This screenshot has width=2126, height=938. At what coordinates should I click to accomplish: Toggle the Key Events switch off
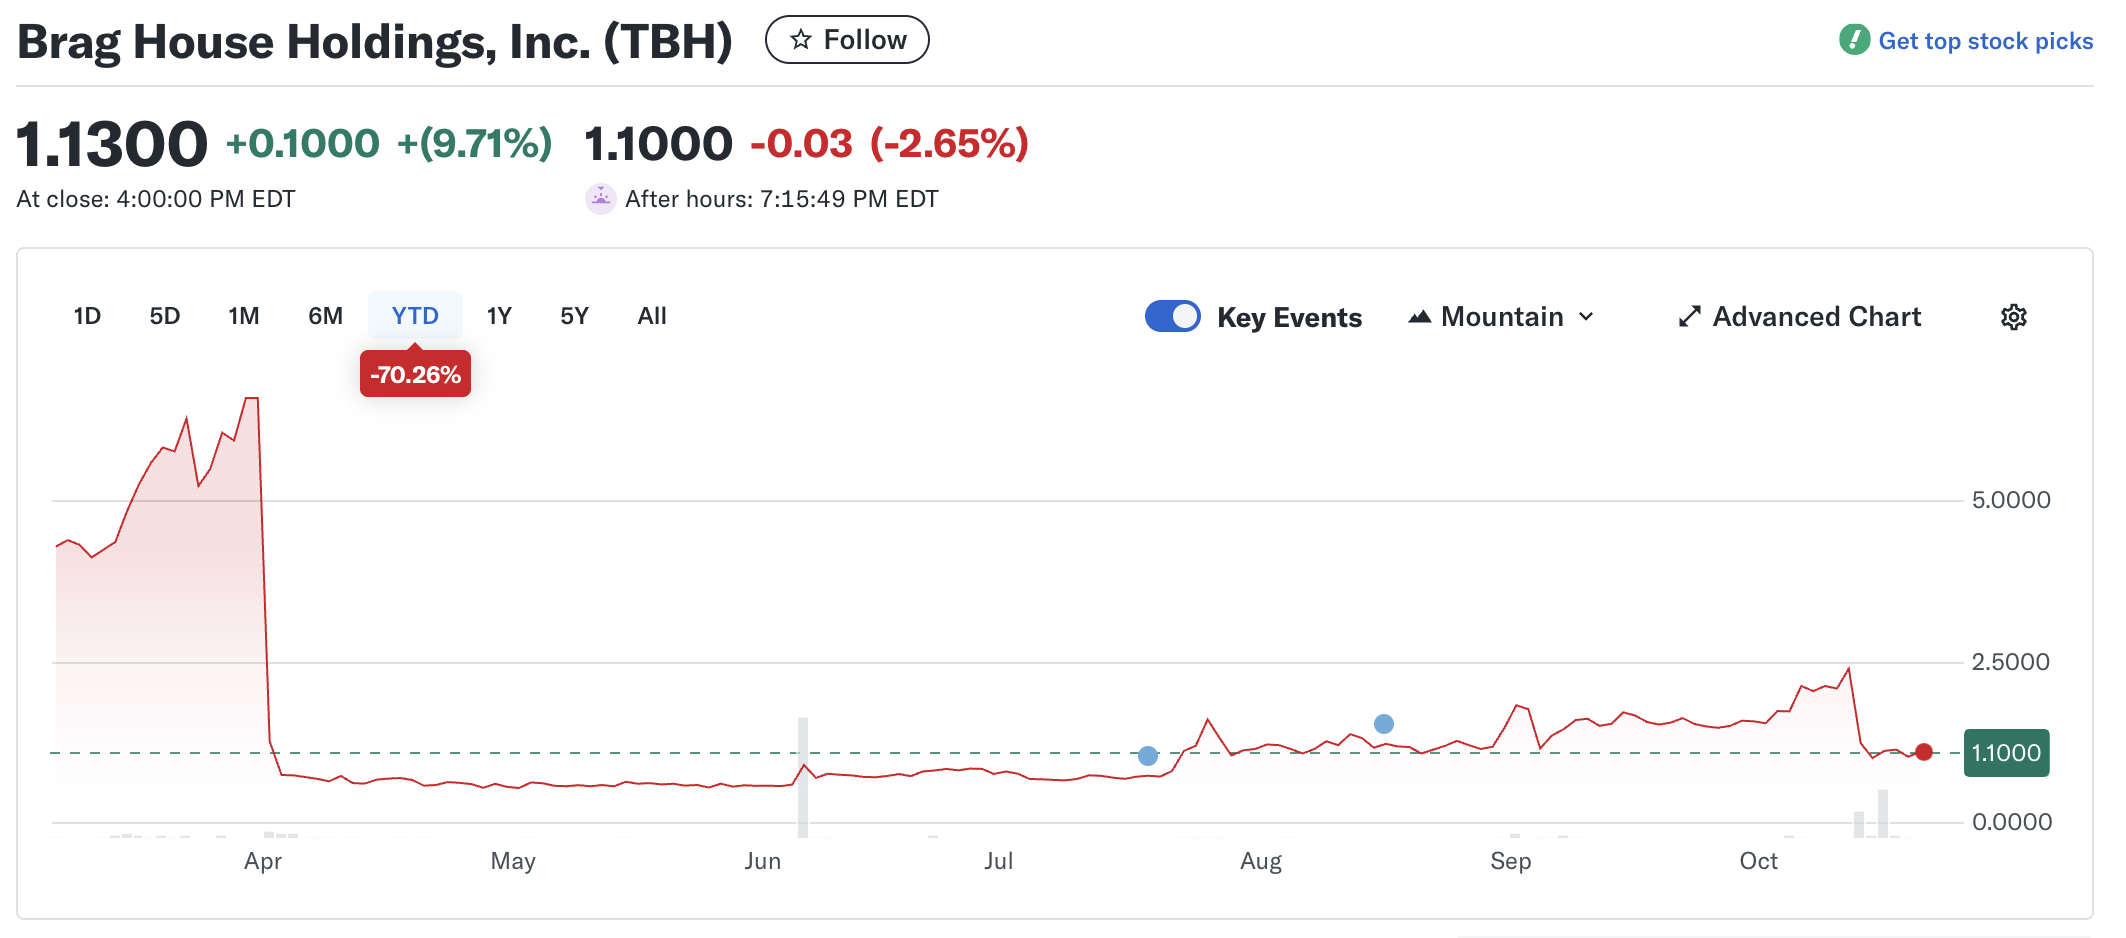1172,316
